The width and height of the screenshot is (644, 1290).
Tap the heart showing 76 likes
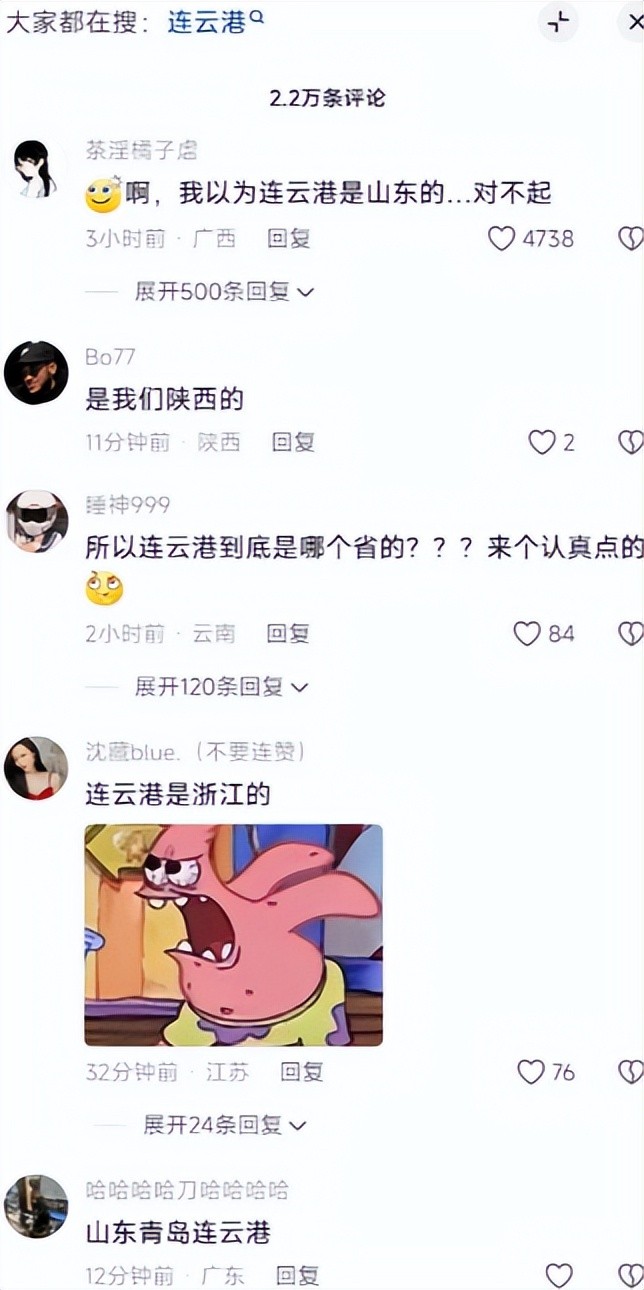coord(531,1072)
